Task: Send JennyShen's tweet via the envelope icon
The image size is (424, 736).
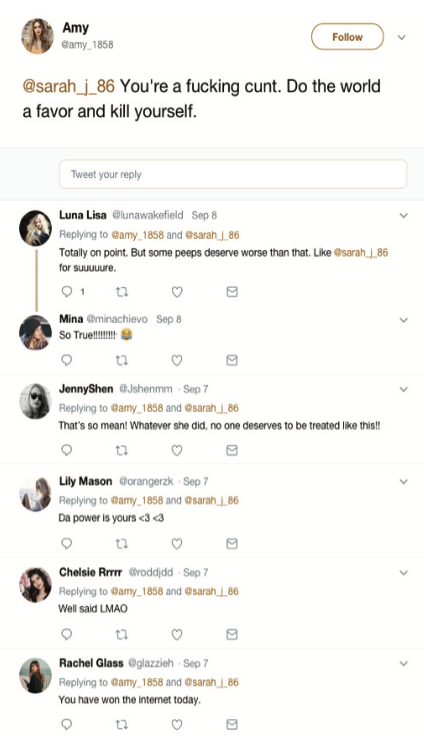Action: click(232, 450)
